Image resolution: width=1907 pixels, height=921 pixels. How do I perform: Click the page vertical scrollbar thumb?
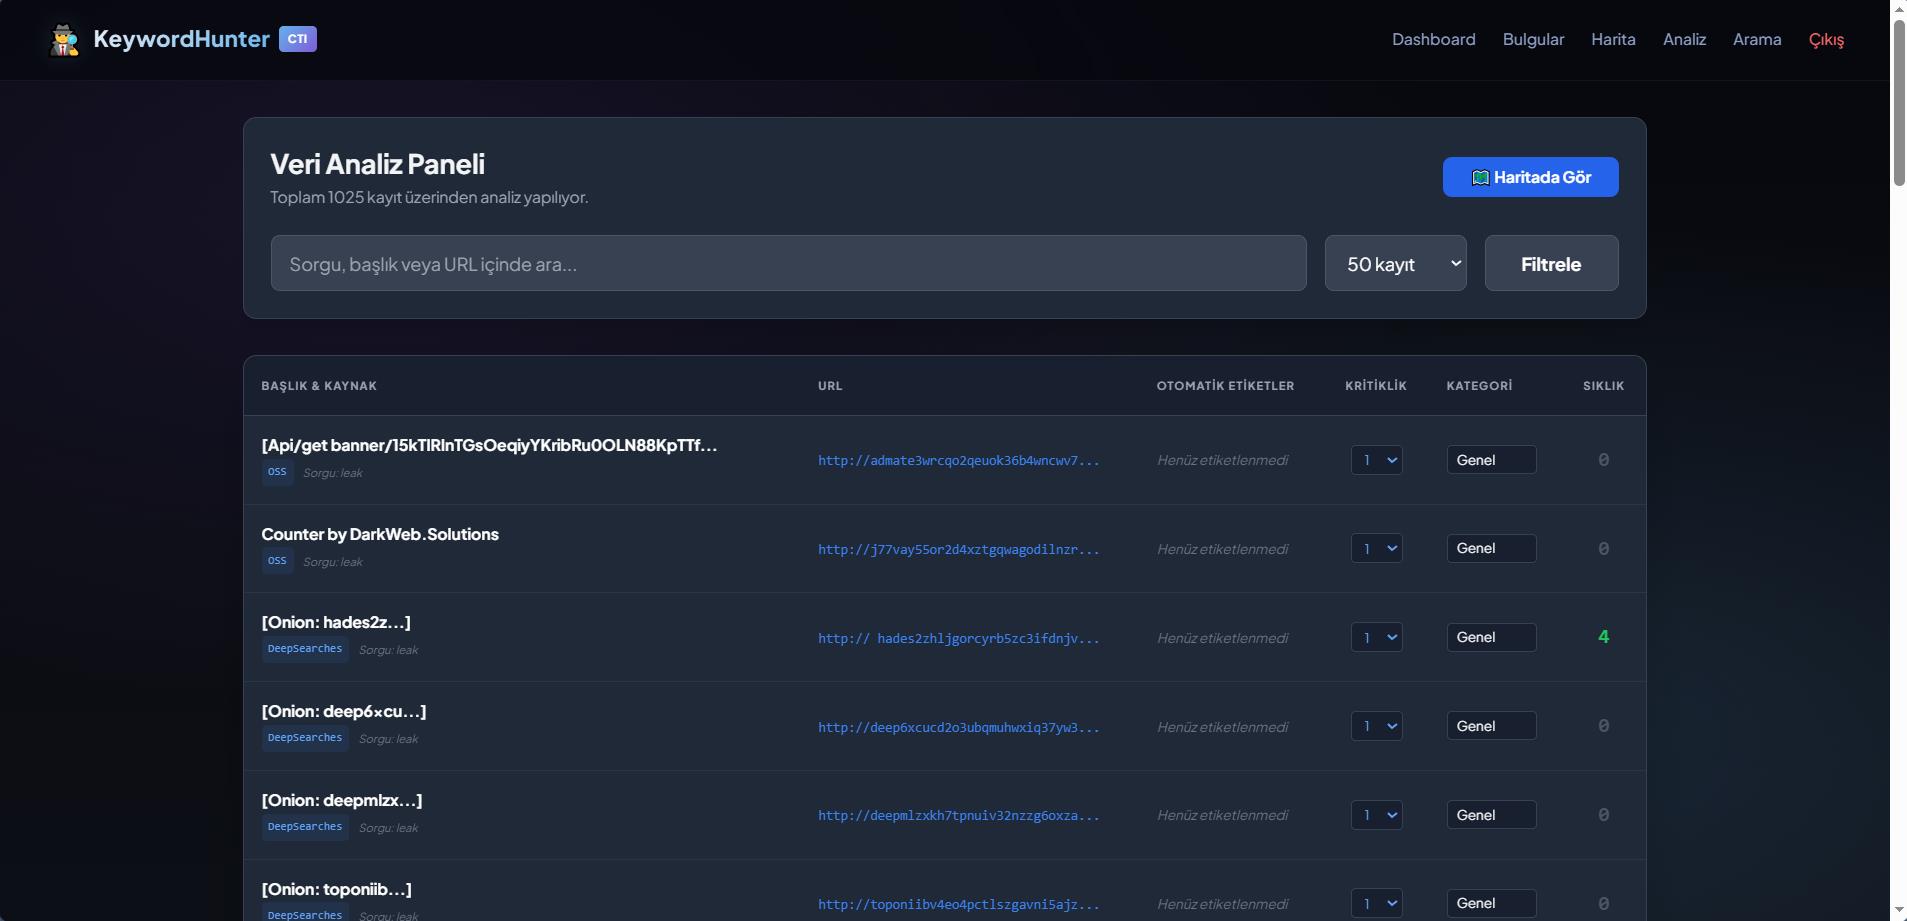(x=1899, y=102)
